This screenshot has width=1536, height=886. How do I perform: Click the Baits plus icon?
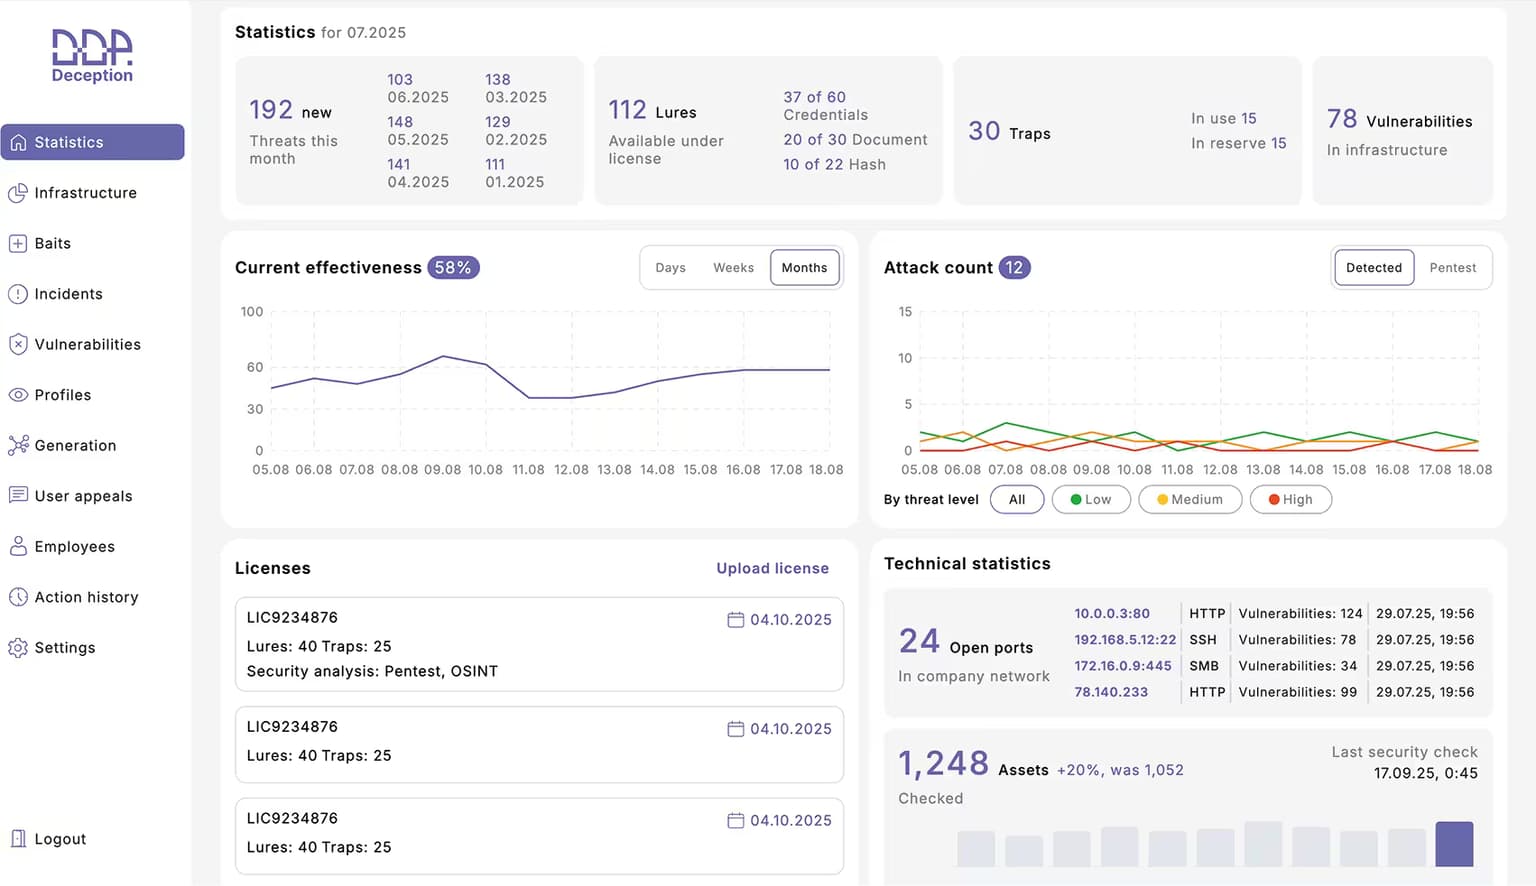[x=18, y=243]
